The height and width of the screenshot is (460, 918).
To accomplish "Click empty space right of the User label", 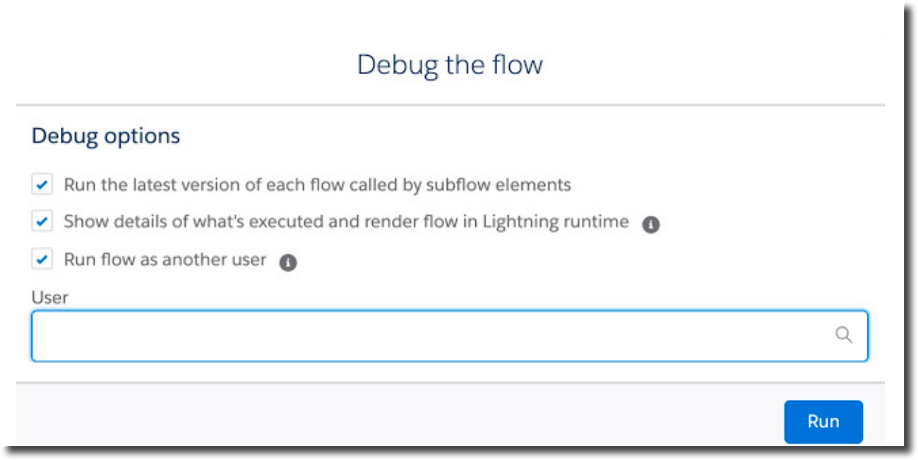I will [468, 297].
